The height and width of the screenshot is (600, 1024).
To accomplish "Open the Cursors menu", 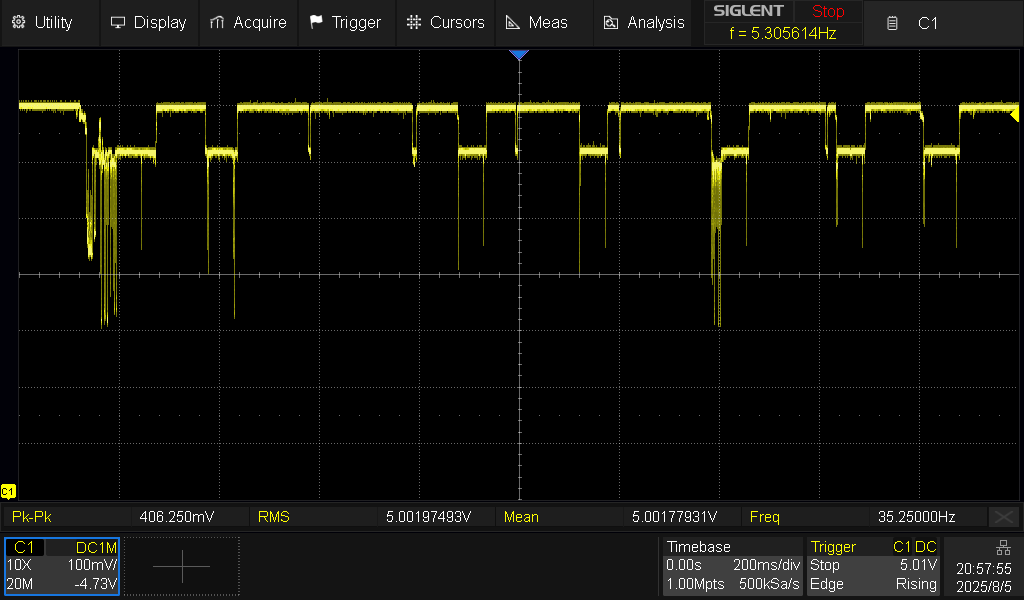I will (x=446, y=22).
